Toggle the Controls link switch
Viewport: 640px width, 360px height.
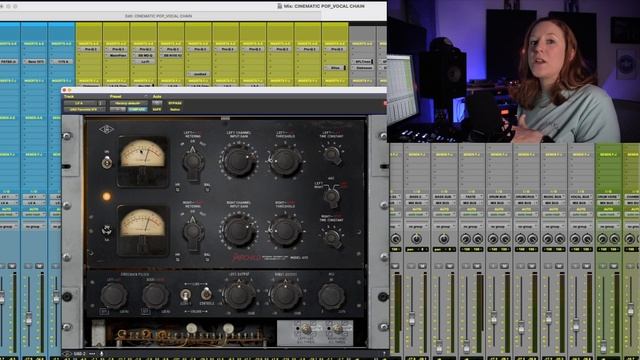(206, 293)
